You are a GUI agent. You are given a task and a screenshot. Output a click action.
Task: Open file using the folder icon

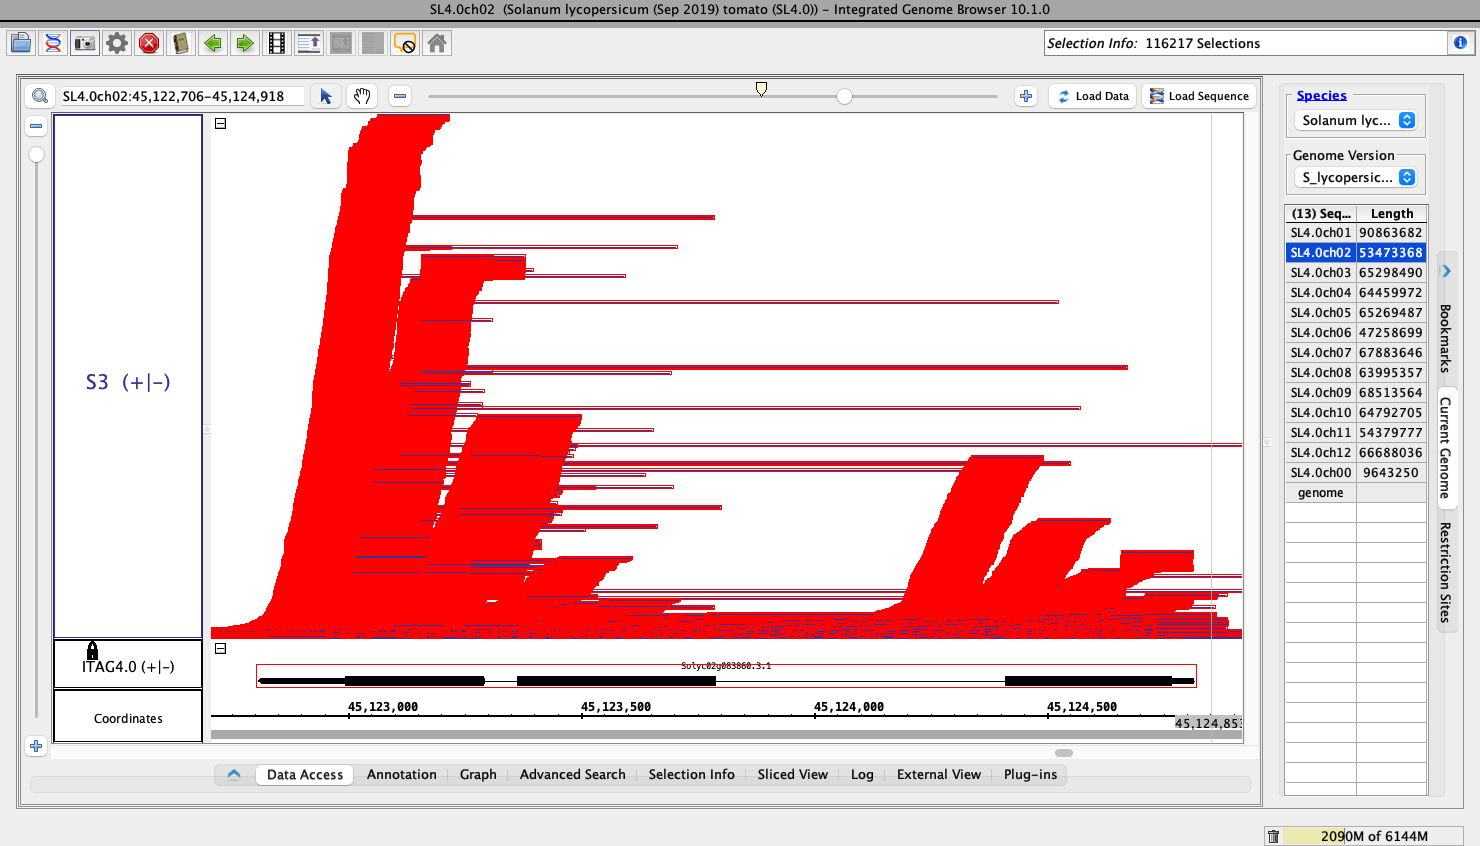(x=21, y=43)
